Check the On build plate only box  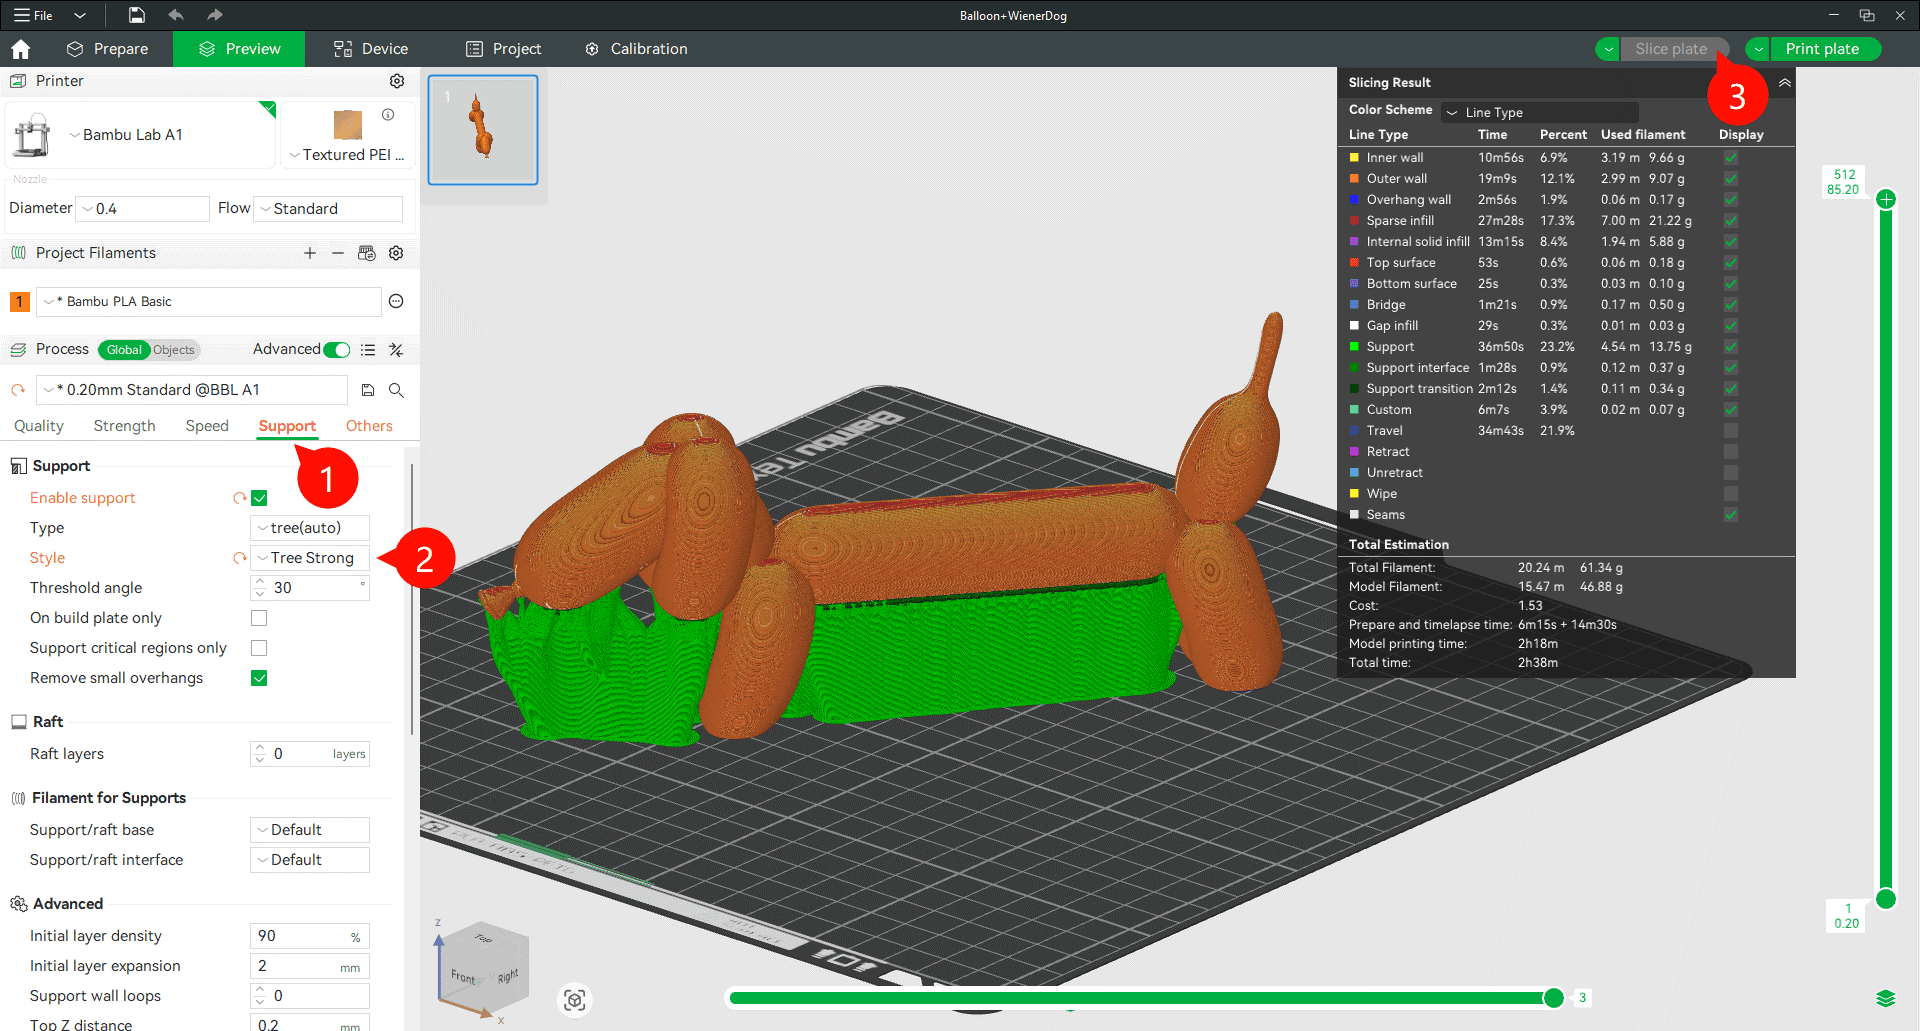point(259,618)
